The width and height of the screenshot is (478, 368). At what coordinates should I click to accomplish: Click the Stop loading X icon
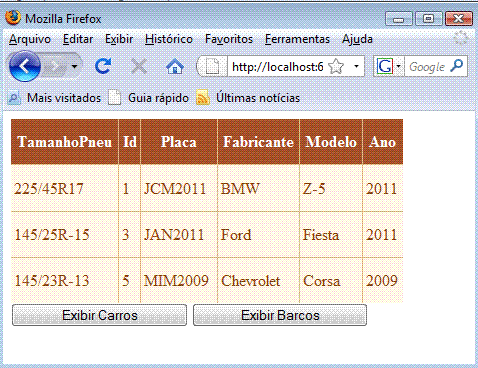click(x=139, y=66)
